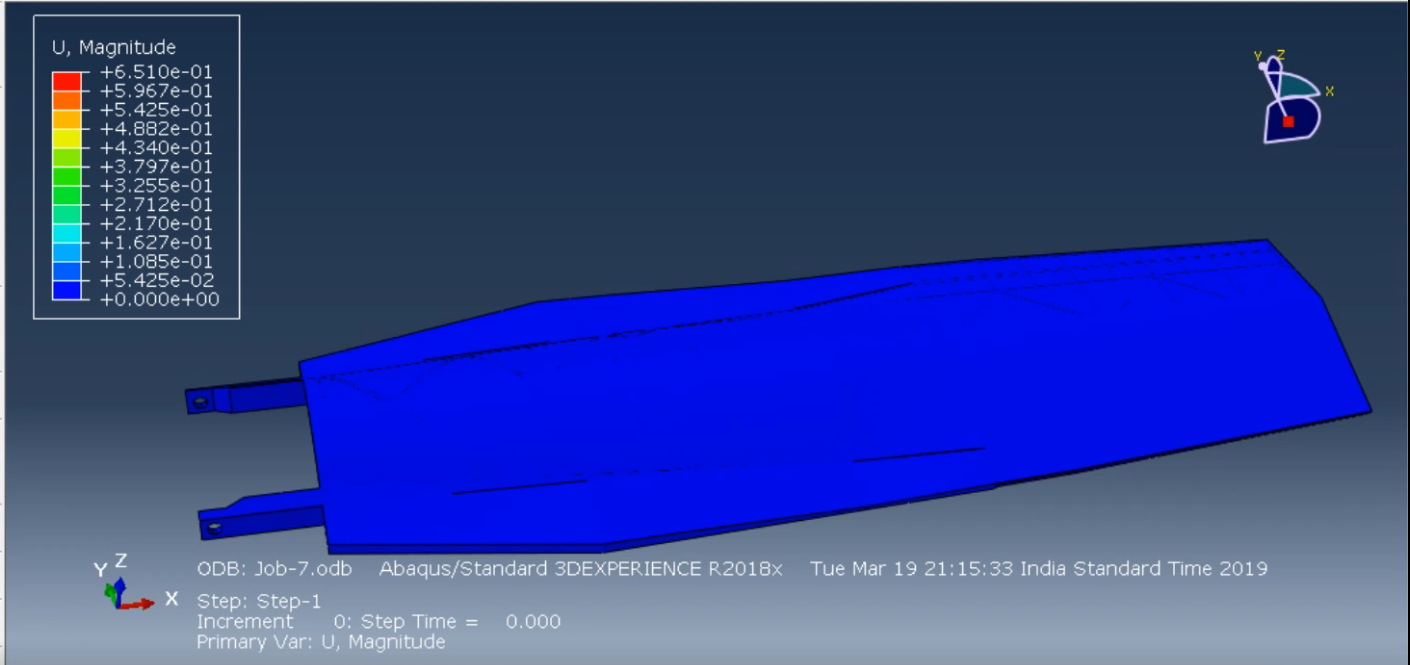Click the Primary Var: U, Magnitude line
The height and width of the screenshot is (665, 1410).
(x=321, y=642)
